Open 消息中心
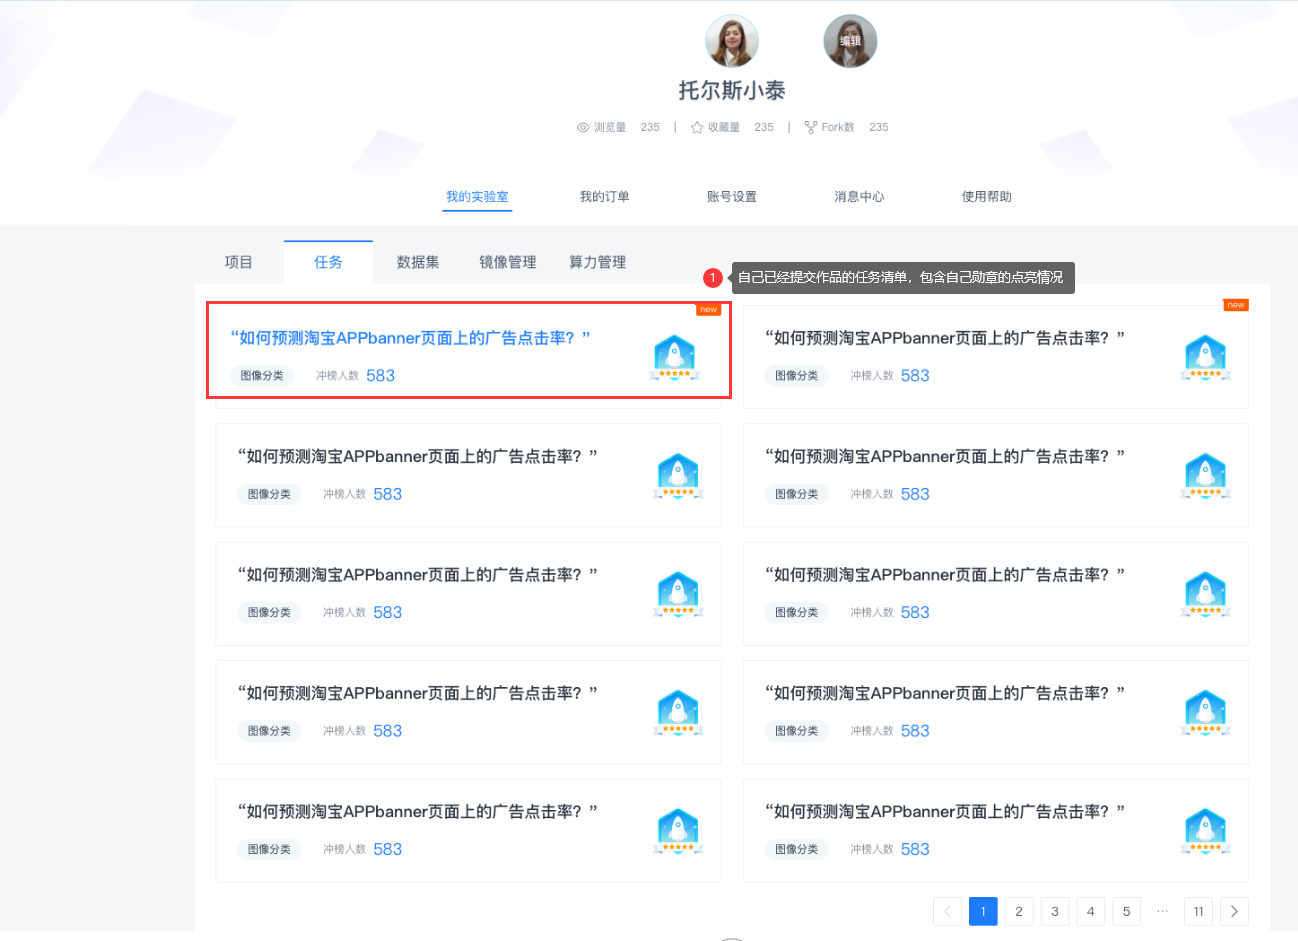1298x941 pixels. pyautogui.click(x=860, y=196)
